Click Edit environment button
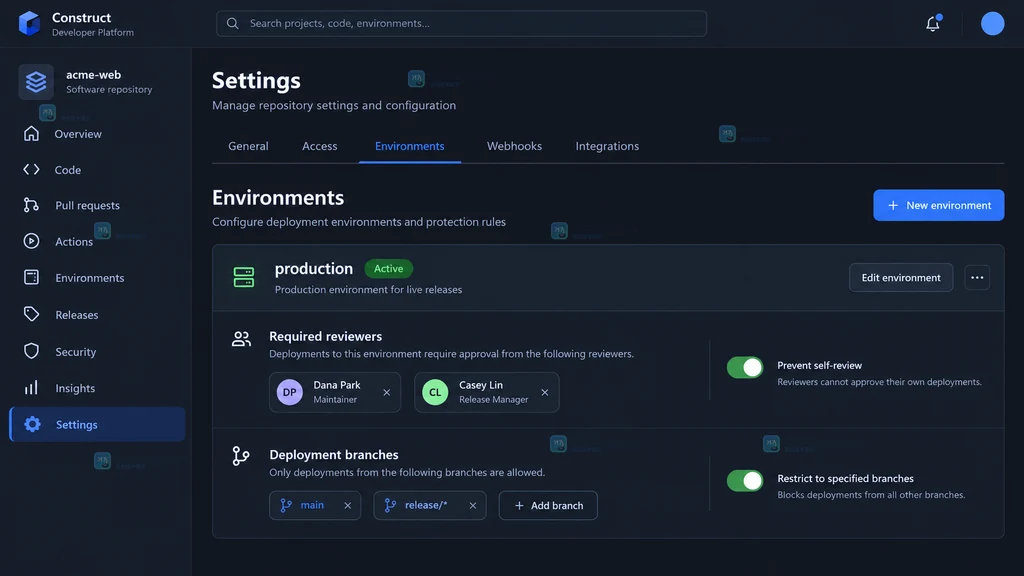 (901, 278)
